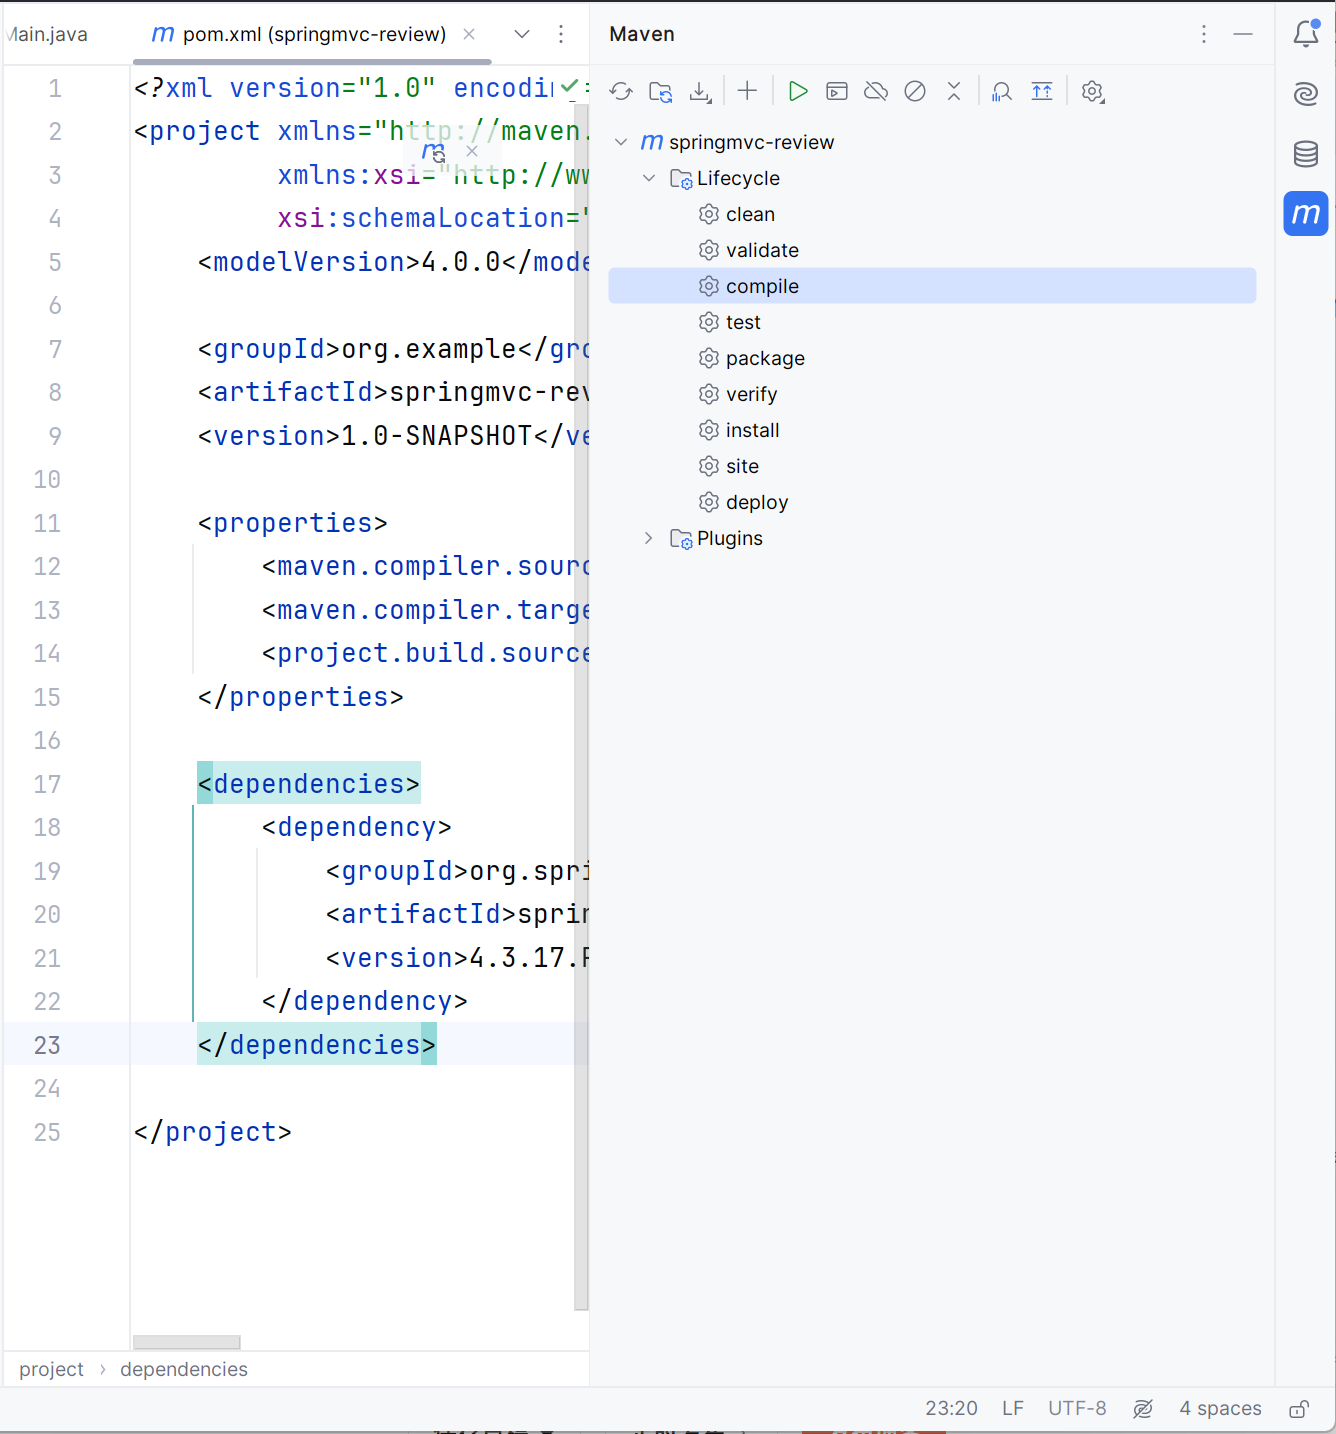The image size is (1336, 1434).
Task: Open the Database tool window icon
Action: tap(1306, 154)
